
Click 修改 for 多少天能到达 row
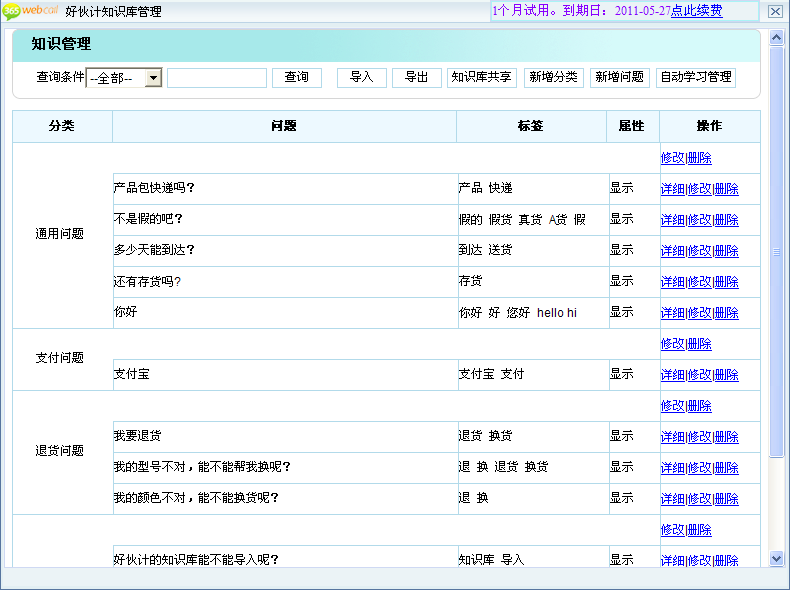click(700, 251)
